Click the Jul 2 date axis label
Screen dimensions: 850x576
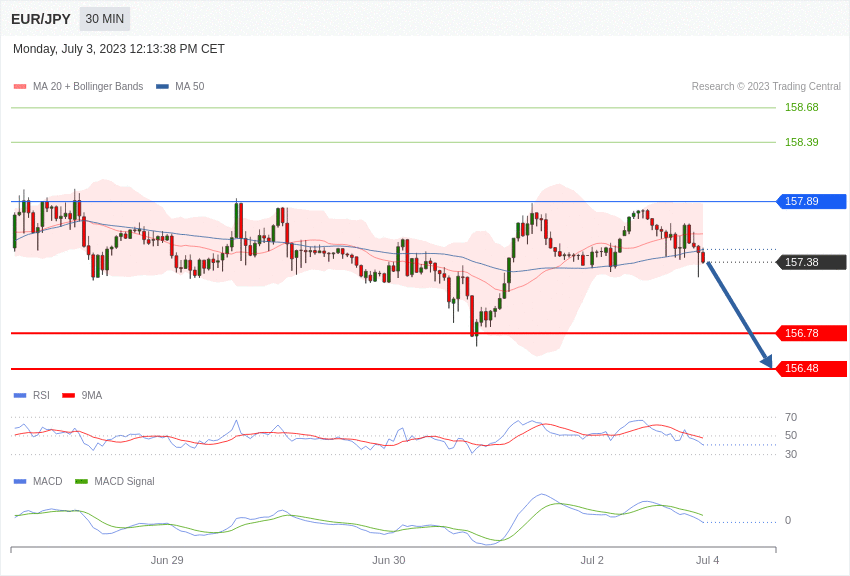coord(592,560)
